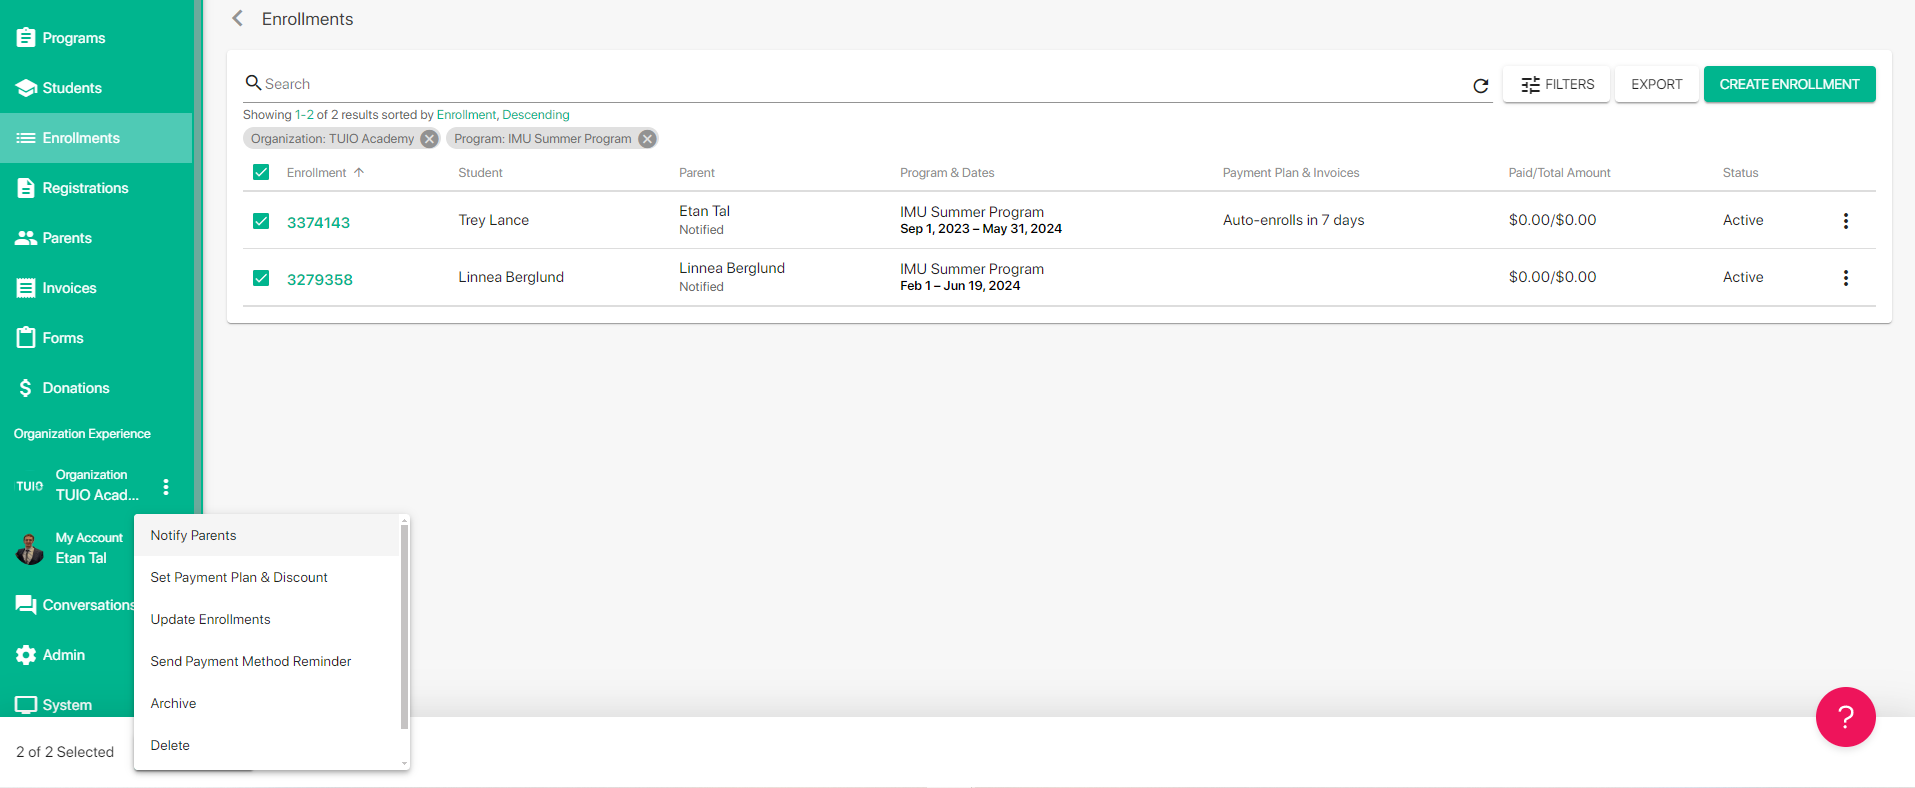1915x788 pixels.
Task: Open the Donations dollar icon
Action: pos(26,388)
